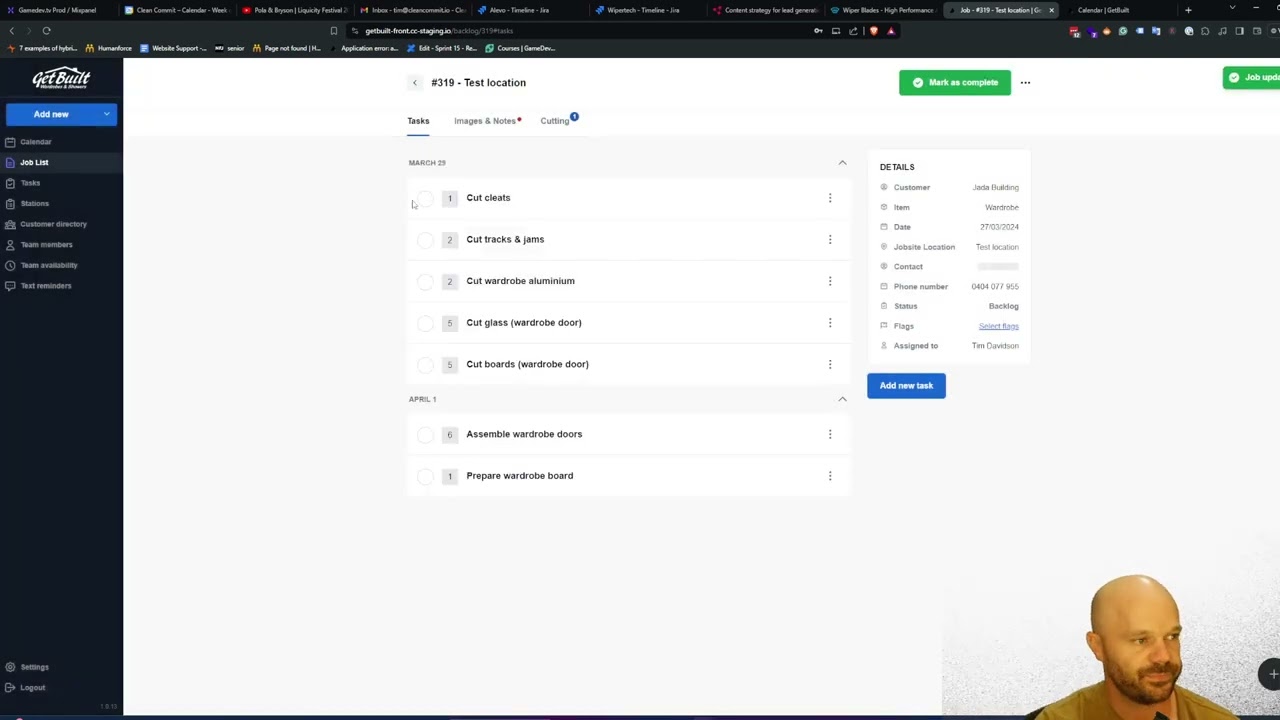Open Stations in the sidebar
1280x720 pixels.
point(34,203)
